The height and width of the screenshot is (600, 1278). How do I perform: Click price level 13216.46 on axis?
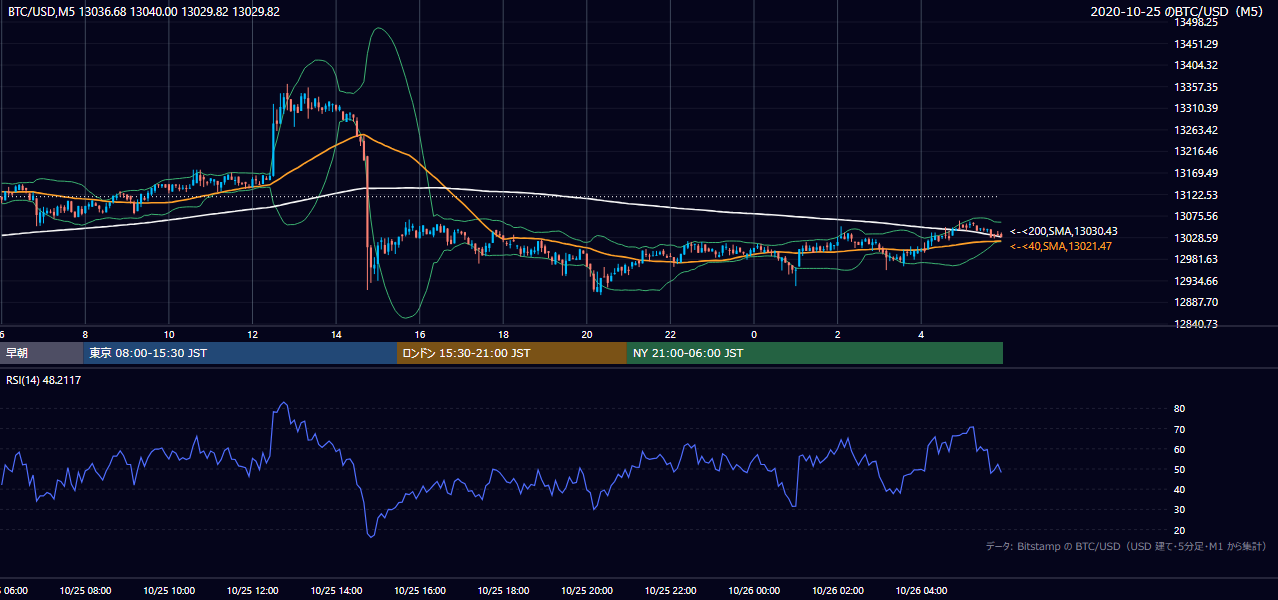click(x=1196, y=151)
